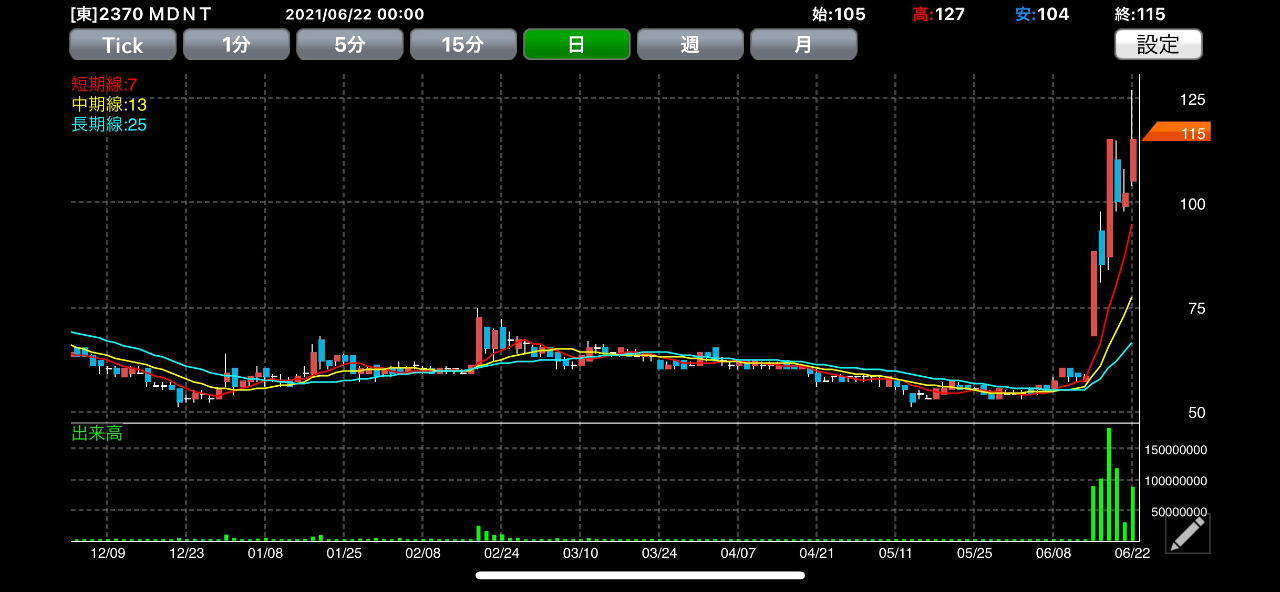
Task: Tap the 02/24 date axis label
Action: 502,553
